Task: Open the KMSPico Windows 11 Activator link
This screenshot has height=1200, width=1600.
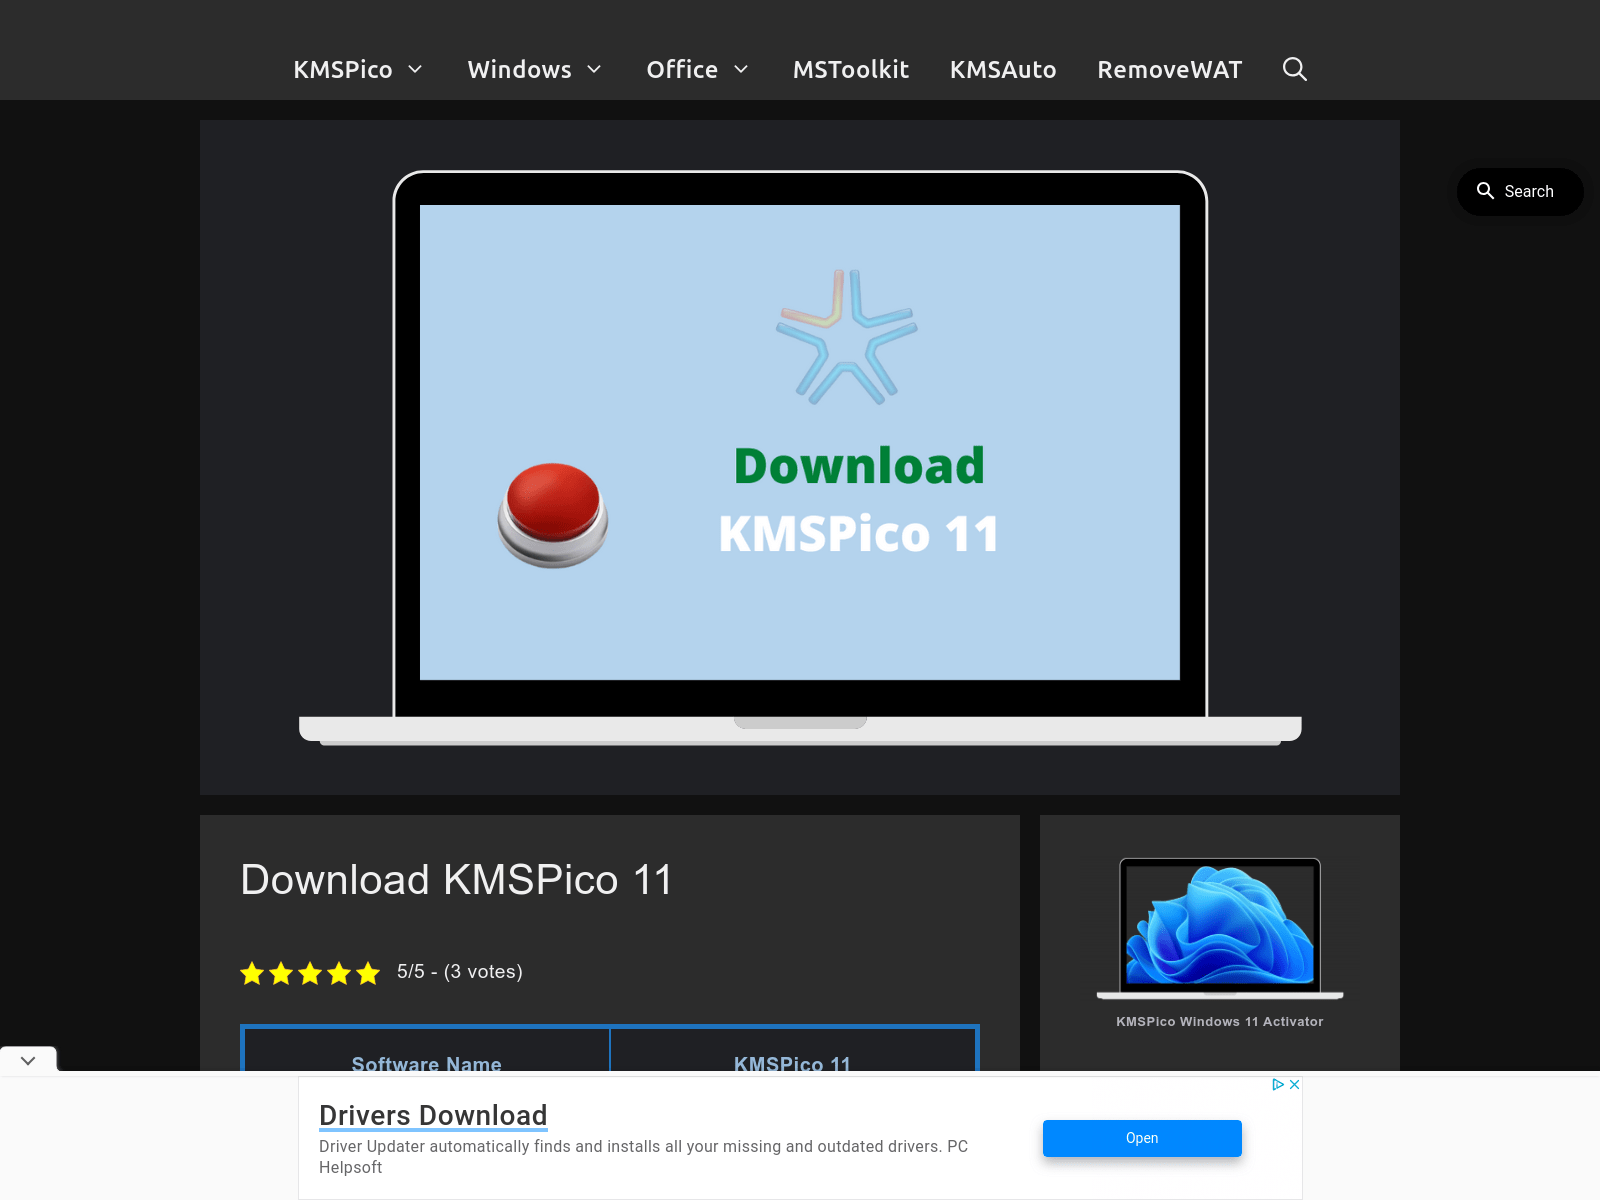Action: pyautogui.click(x=1220, y=1021)
